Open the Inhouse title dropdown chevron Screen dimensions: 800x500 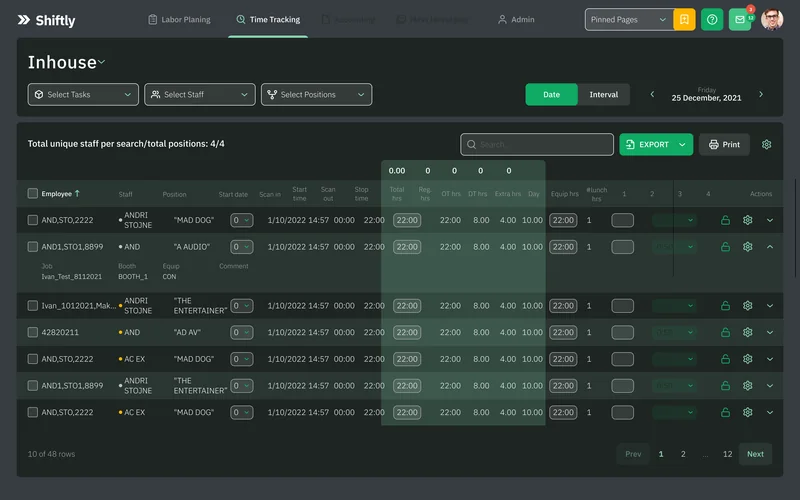102,62
